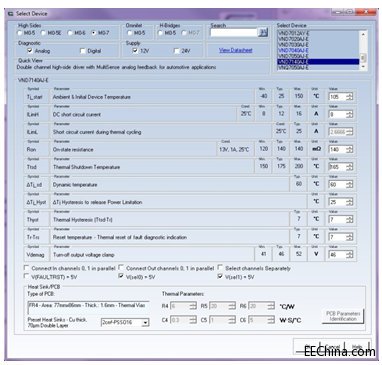Choose the H-Bridges M0-5 radio option
Image resolution: width=382 pixels, height=365 pixels.
160,33
